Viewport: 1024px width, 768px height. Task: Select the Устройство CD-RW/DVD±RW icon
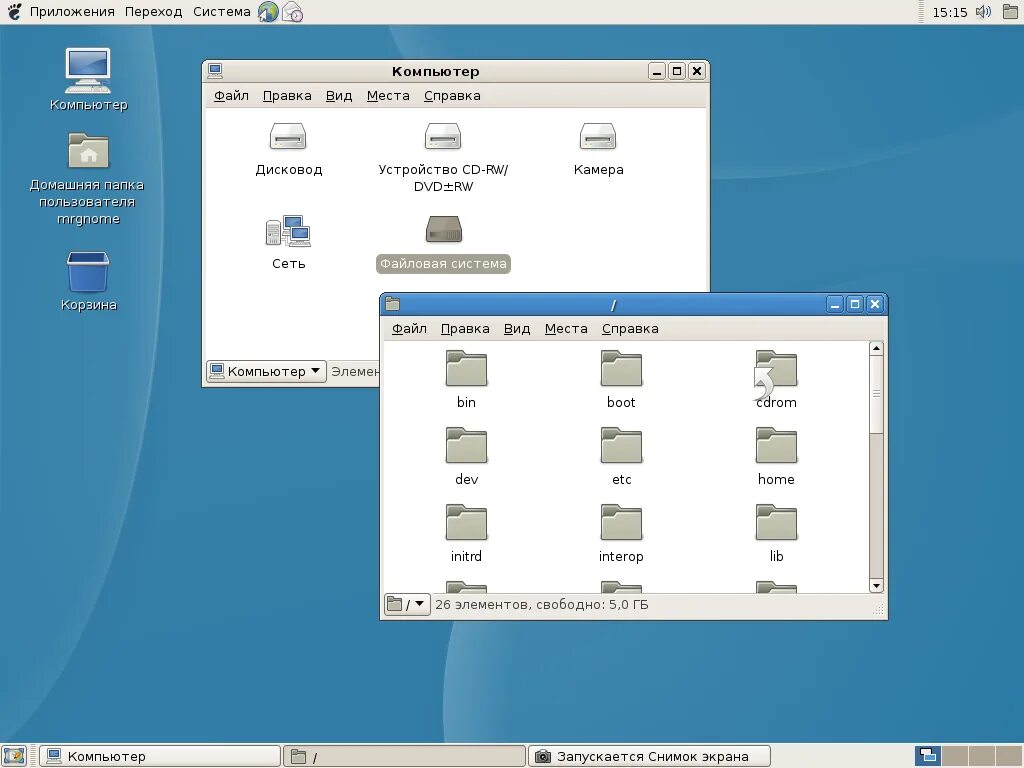click(x=443, y=137)
